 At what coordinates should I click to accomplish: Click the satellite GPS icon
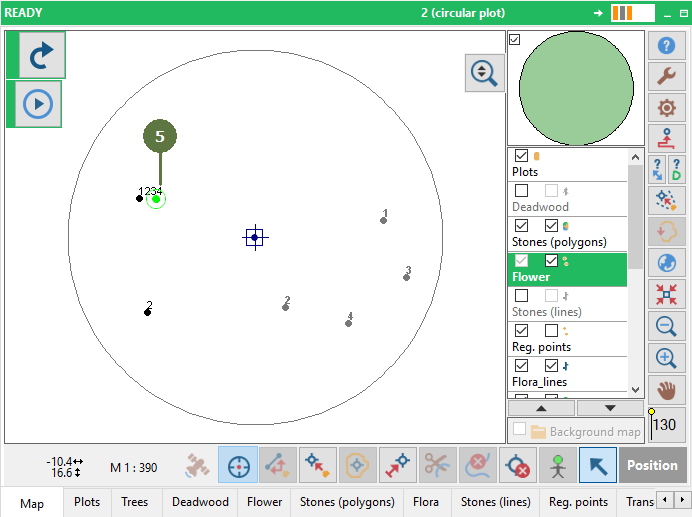point(197,465)
